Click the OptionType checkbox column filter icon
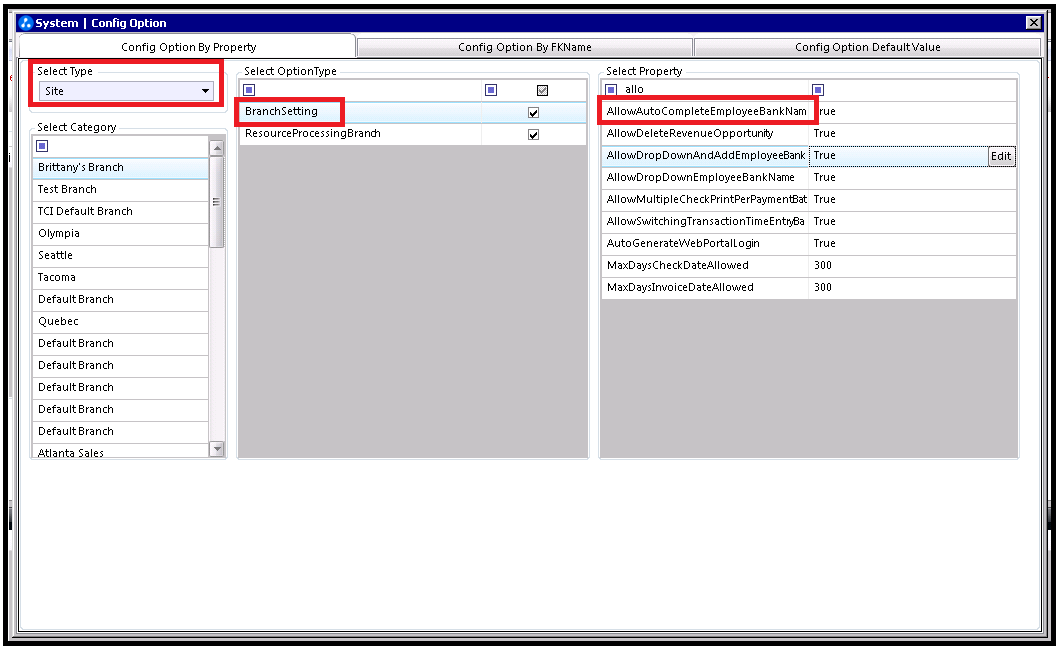The width and height of the screenshot is (1058, 649). click(x=491, y=90)
